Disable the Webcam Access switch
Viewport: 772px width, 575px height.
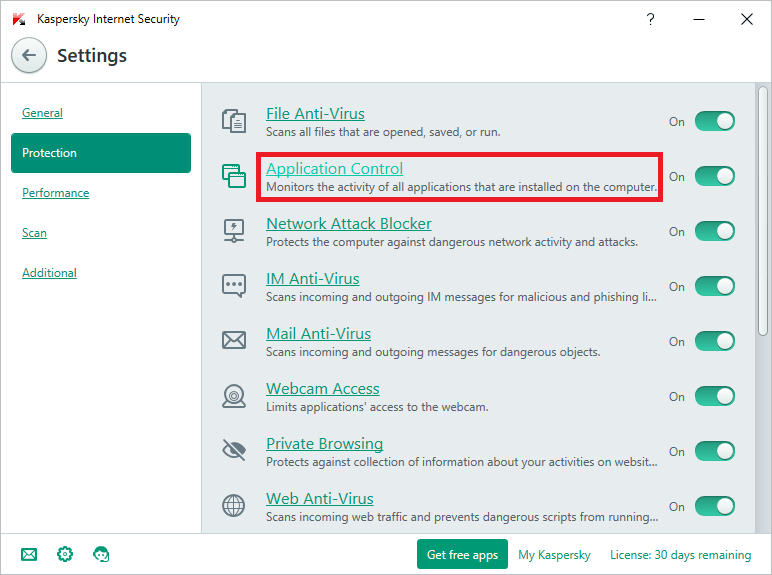714,396
